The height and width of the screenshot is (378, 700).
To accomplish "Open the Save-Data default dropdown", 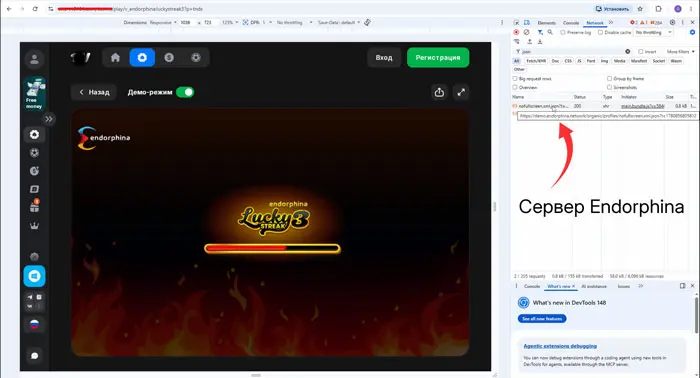I will 339,22.
